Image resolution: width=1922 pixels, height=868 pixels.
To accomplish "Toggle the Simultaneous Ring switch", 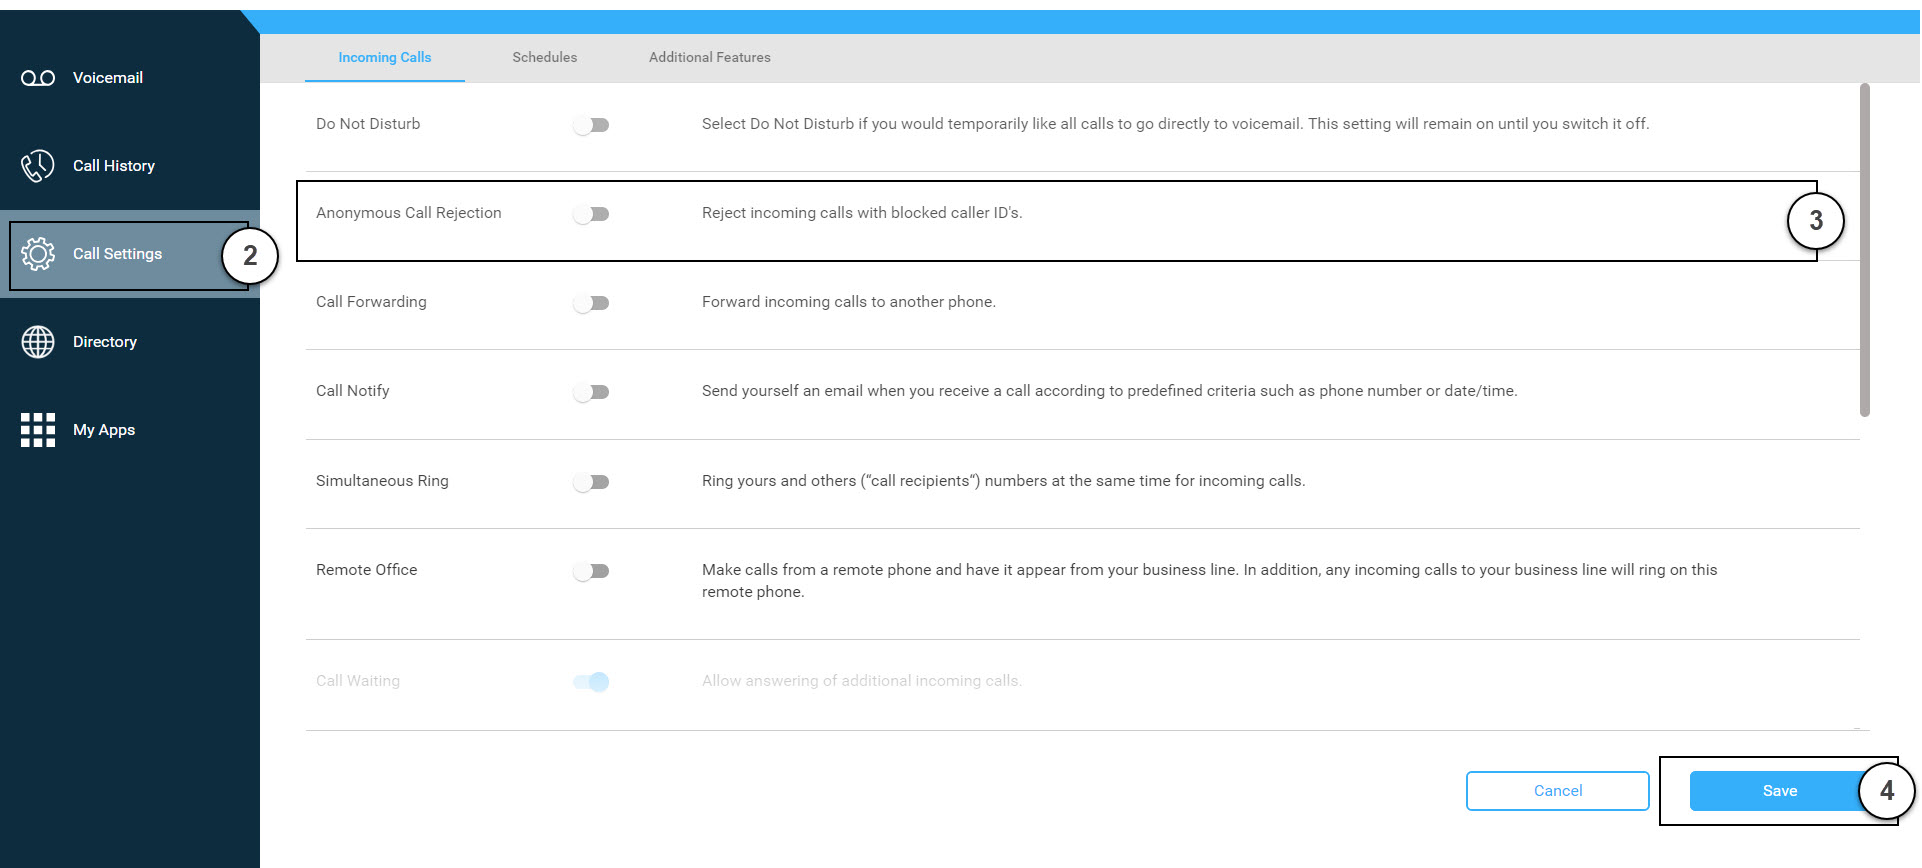I will click(591, 482).
